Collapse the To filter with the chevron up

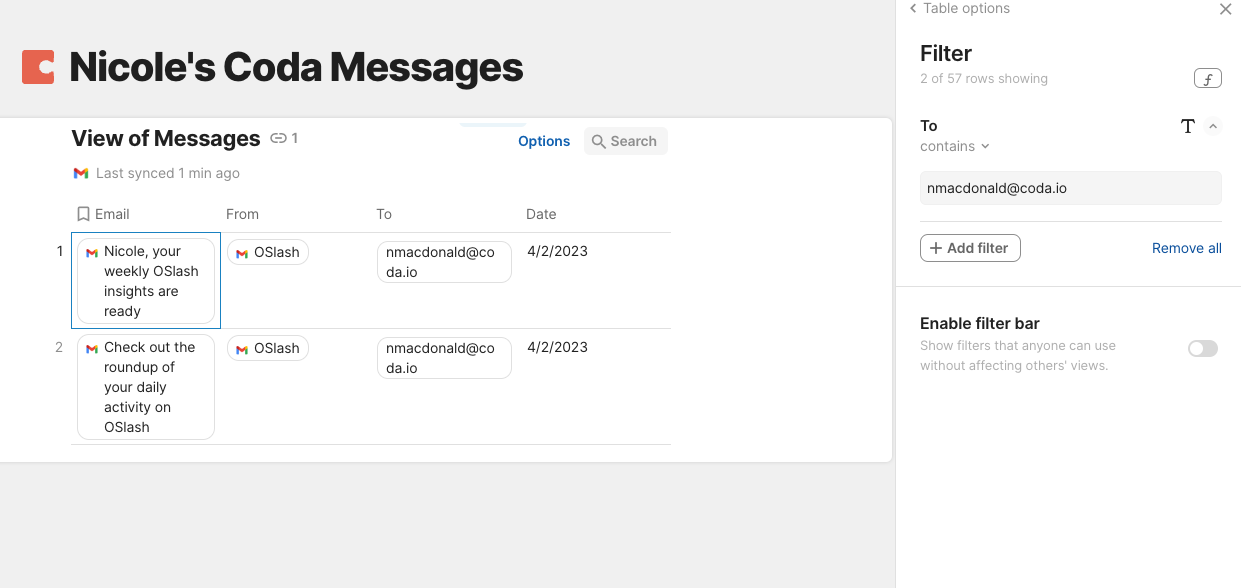(1213, 126)
